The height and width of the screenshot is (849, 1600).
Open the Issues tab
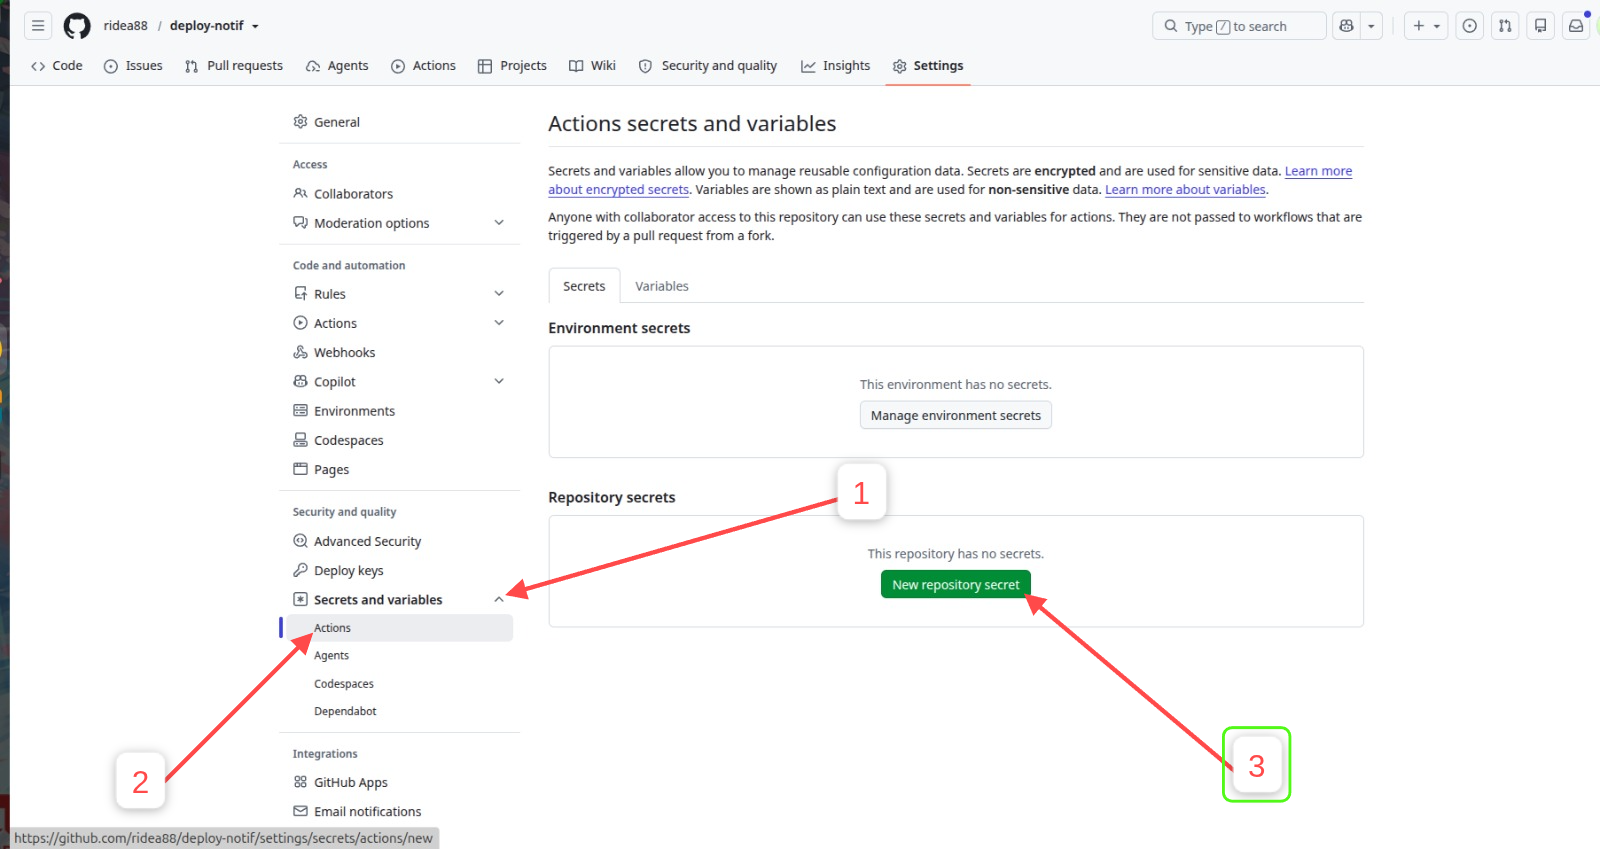(x=133, y=66)
